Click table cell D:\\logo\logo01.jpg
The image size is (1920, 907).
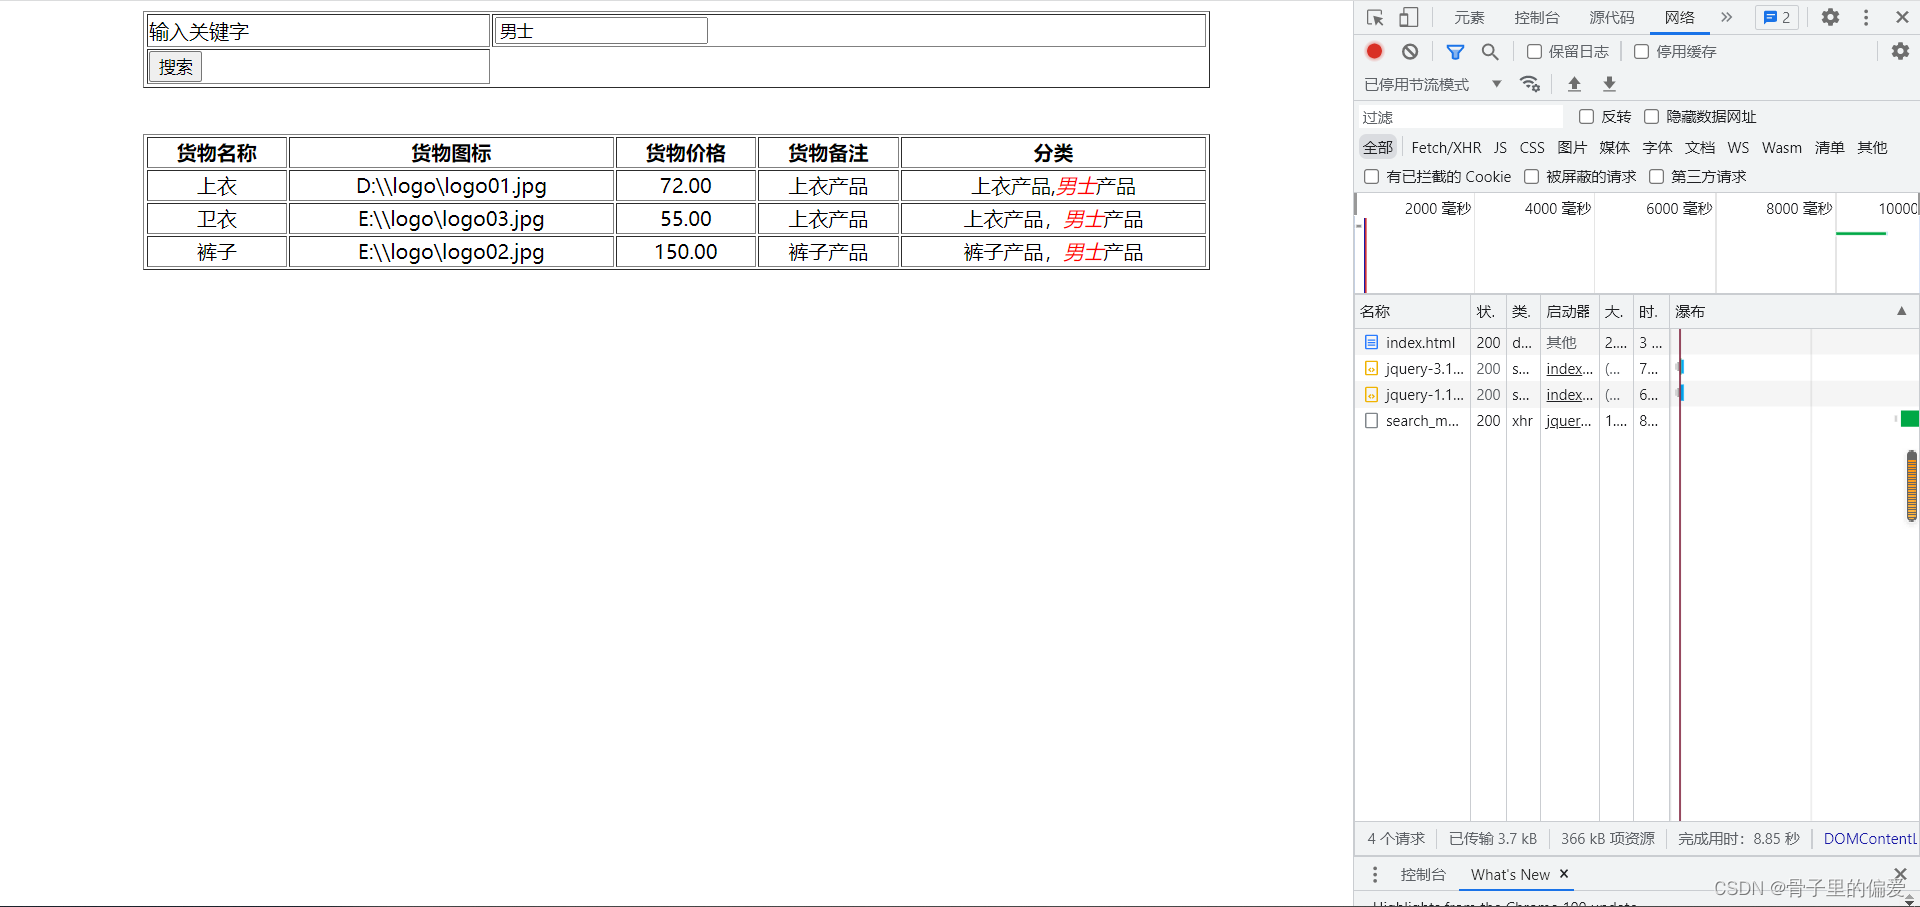pos(451,186)
